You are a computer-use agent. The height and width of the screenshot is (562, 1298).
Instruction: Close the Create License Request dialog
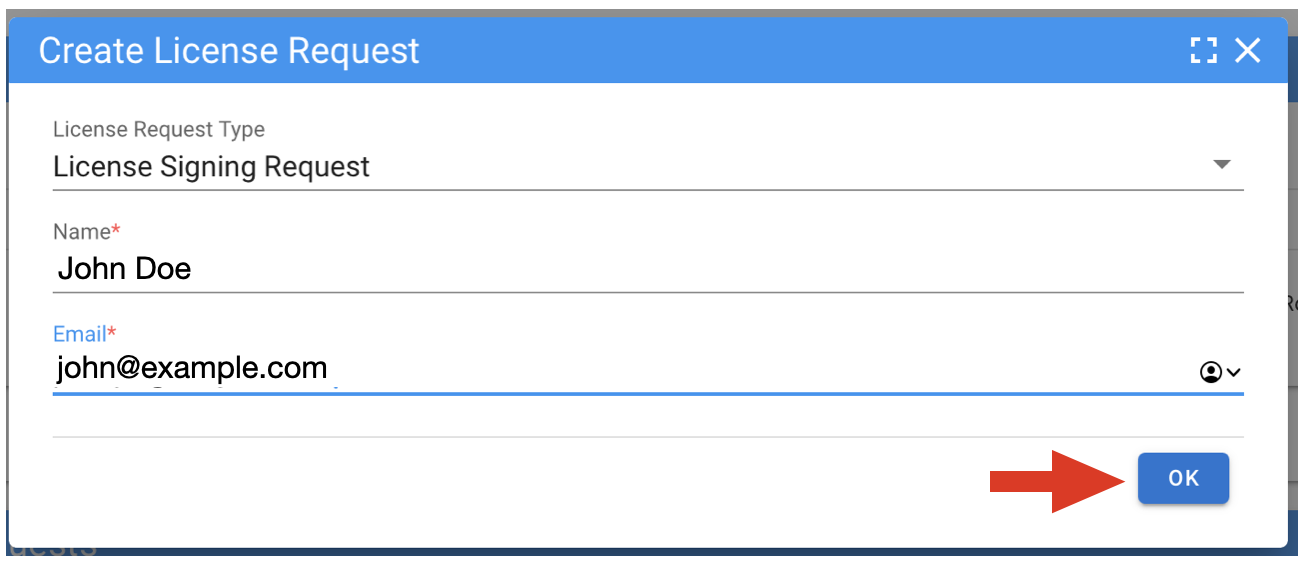pyautogui.click(x=1248, y=51)
